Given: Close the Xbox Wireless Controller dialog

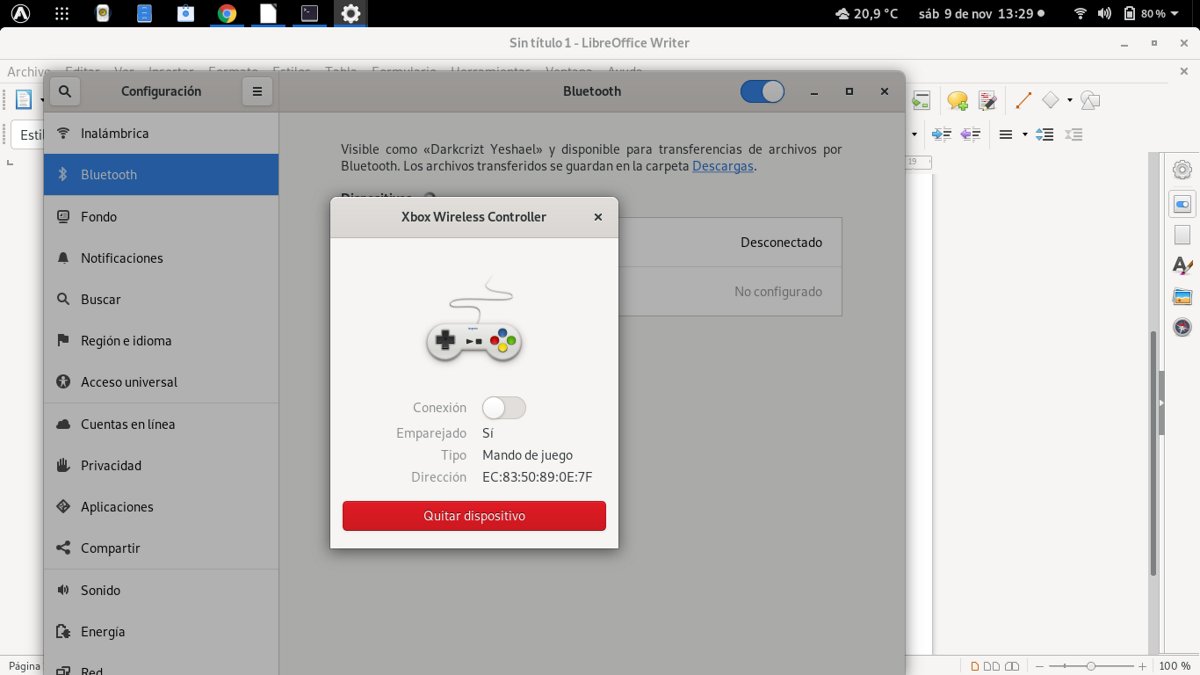Looking at the screenshot, I should [598, 217].
